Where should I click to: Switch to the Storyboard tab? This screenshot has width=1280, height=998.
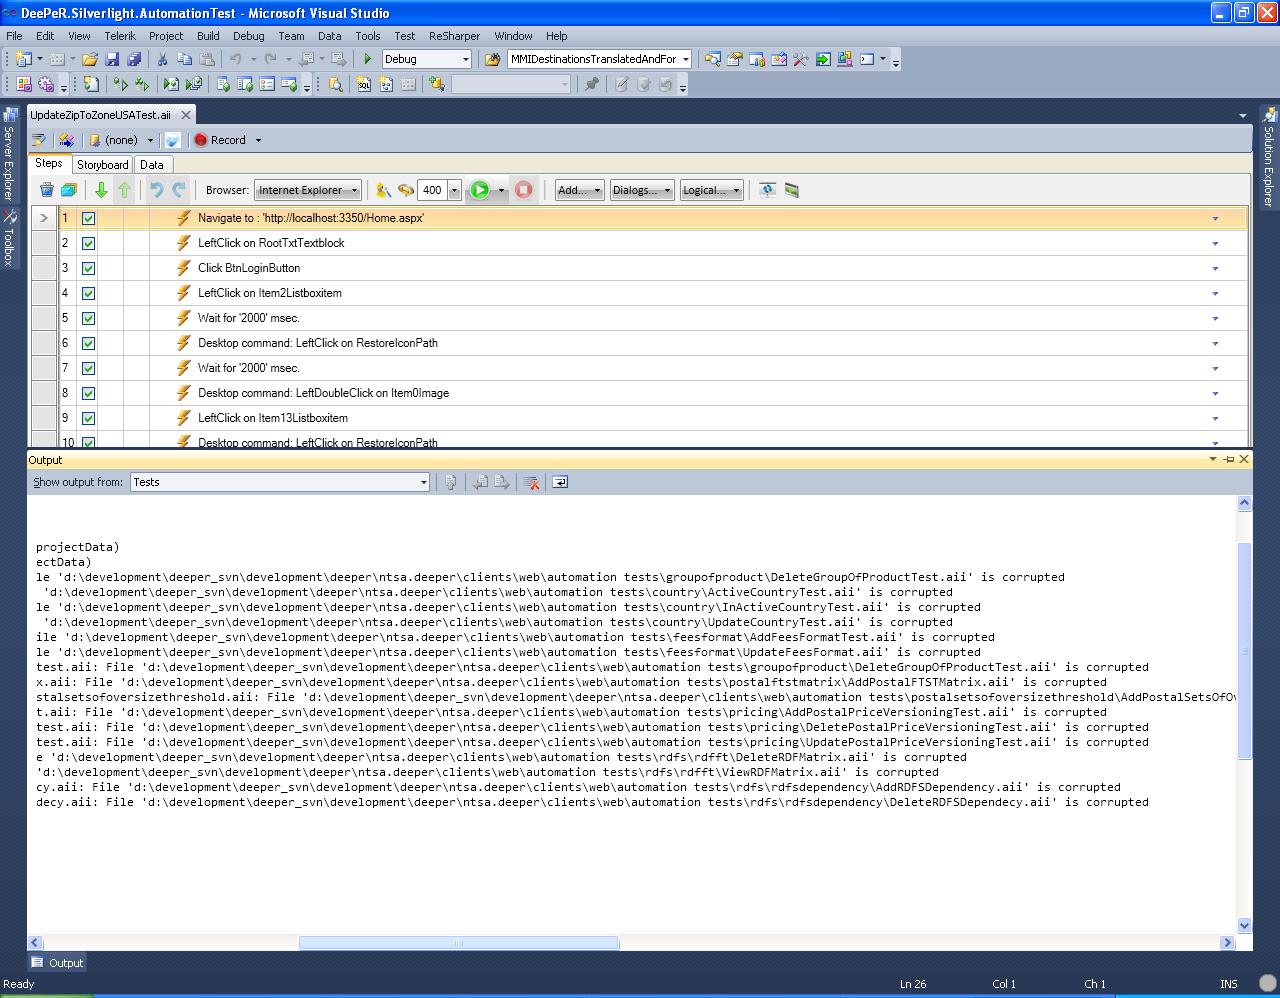102,165
